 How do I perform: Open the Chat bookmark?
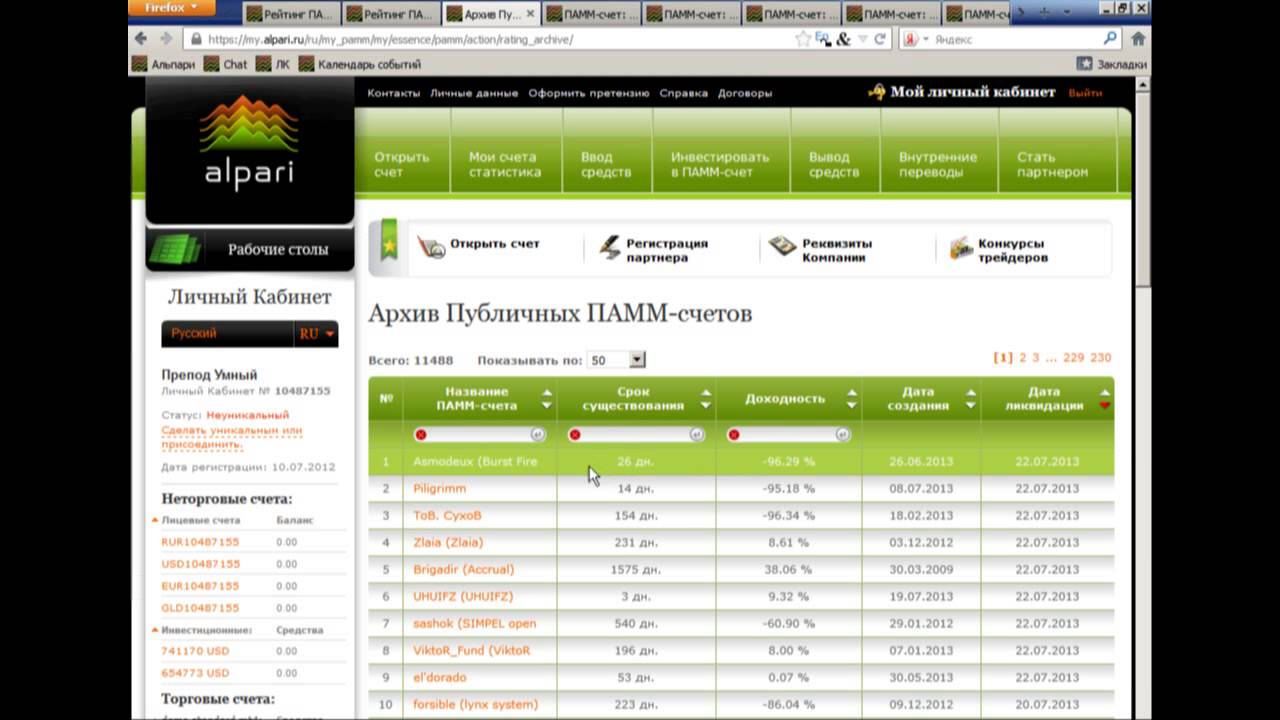(x=226, y=64)
